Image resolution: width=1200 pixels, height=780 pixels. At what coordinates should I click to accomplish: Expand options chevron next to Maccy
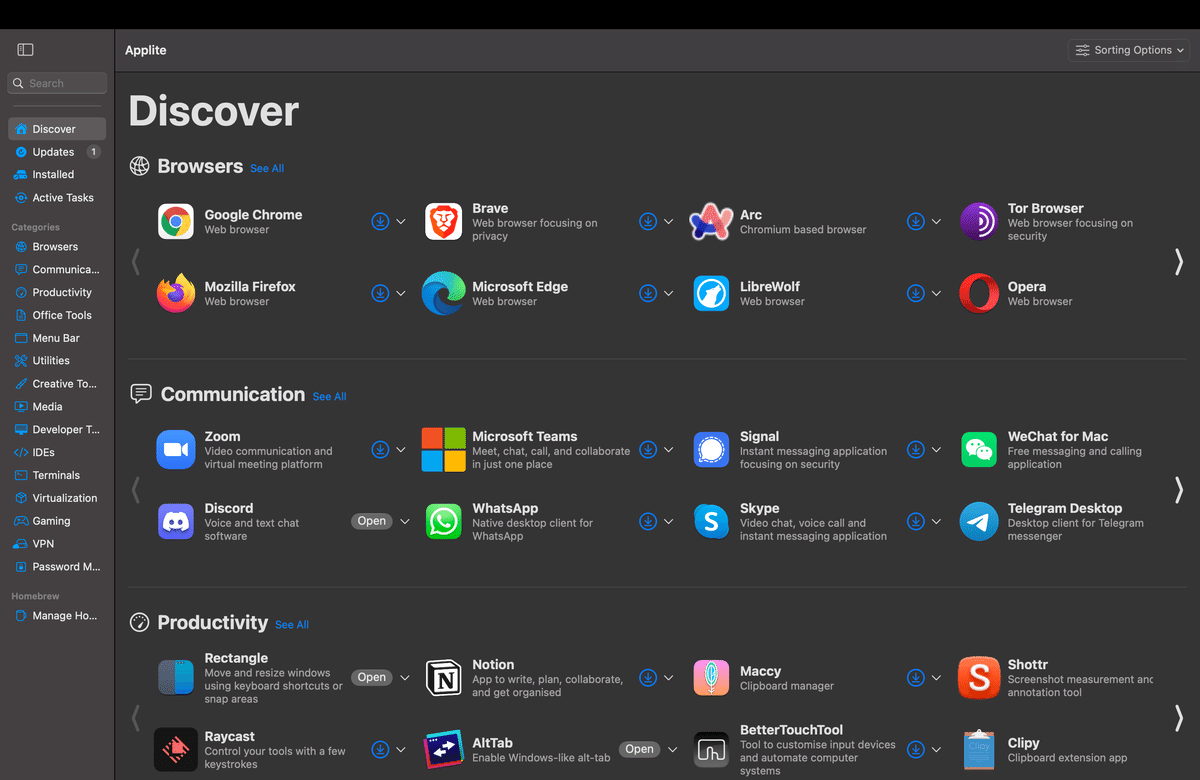point(937,678)
